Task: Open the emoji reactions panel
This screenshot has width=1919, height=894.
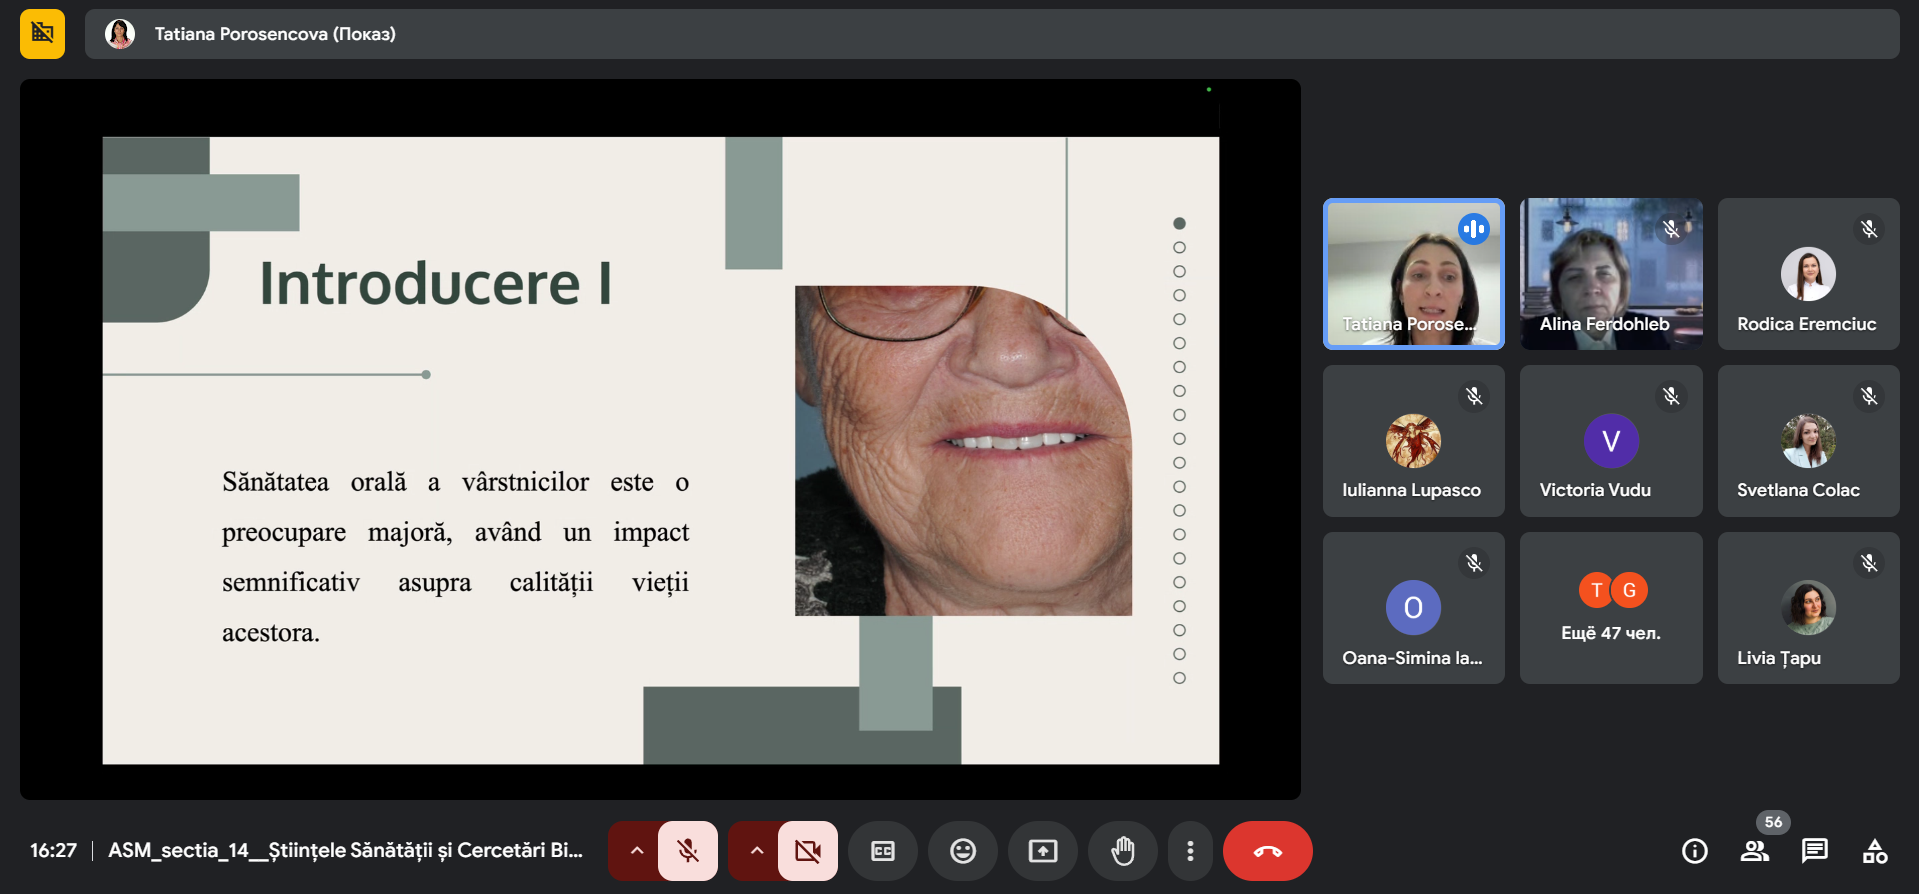Action: pos(963,851)
